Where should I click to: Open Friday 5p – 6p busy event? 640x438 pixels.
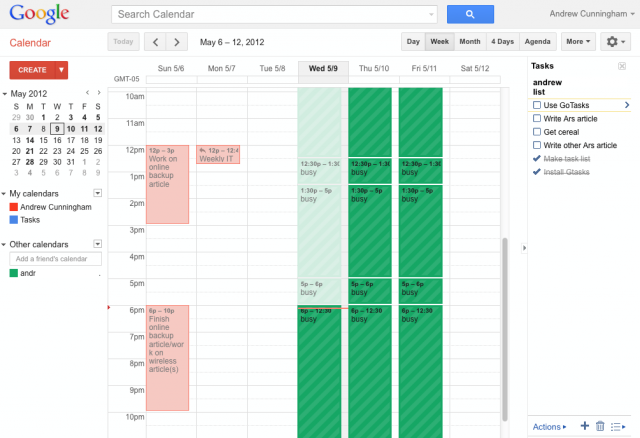[x=420, y=291]
